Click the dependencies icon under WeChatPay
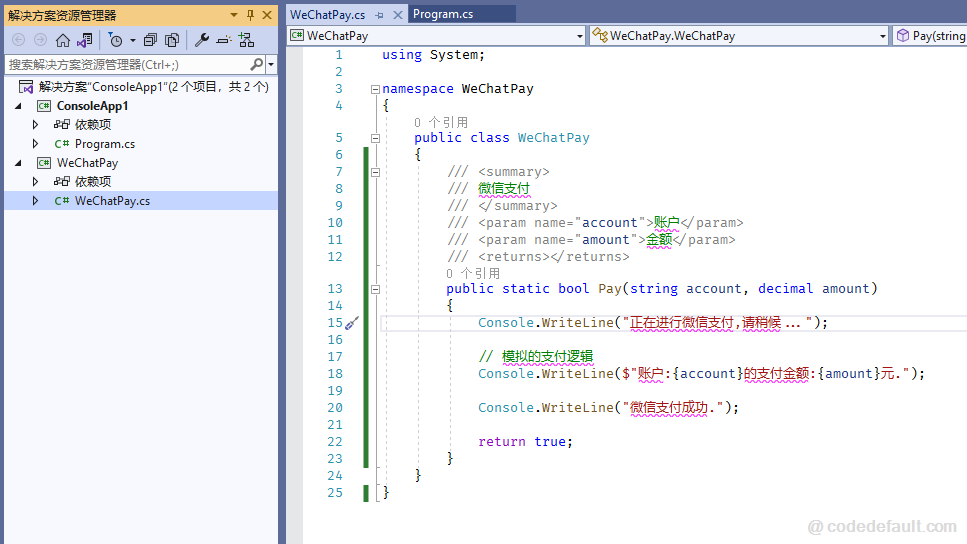This screenshot has height=544, width=967. click(61, 181)
